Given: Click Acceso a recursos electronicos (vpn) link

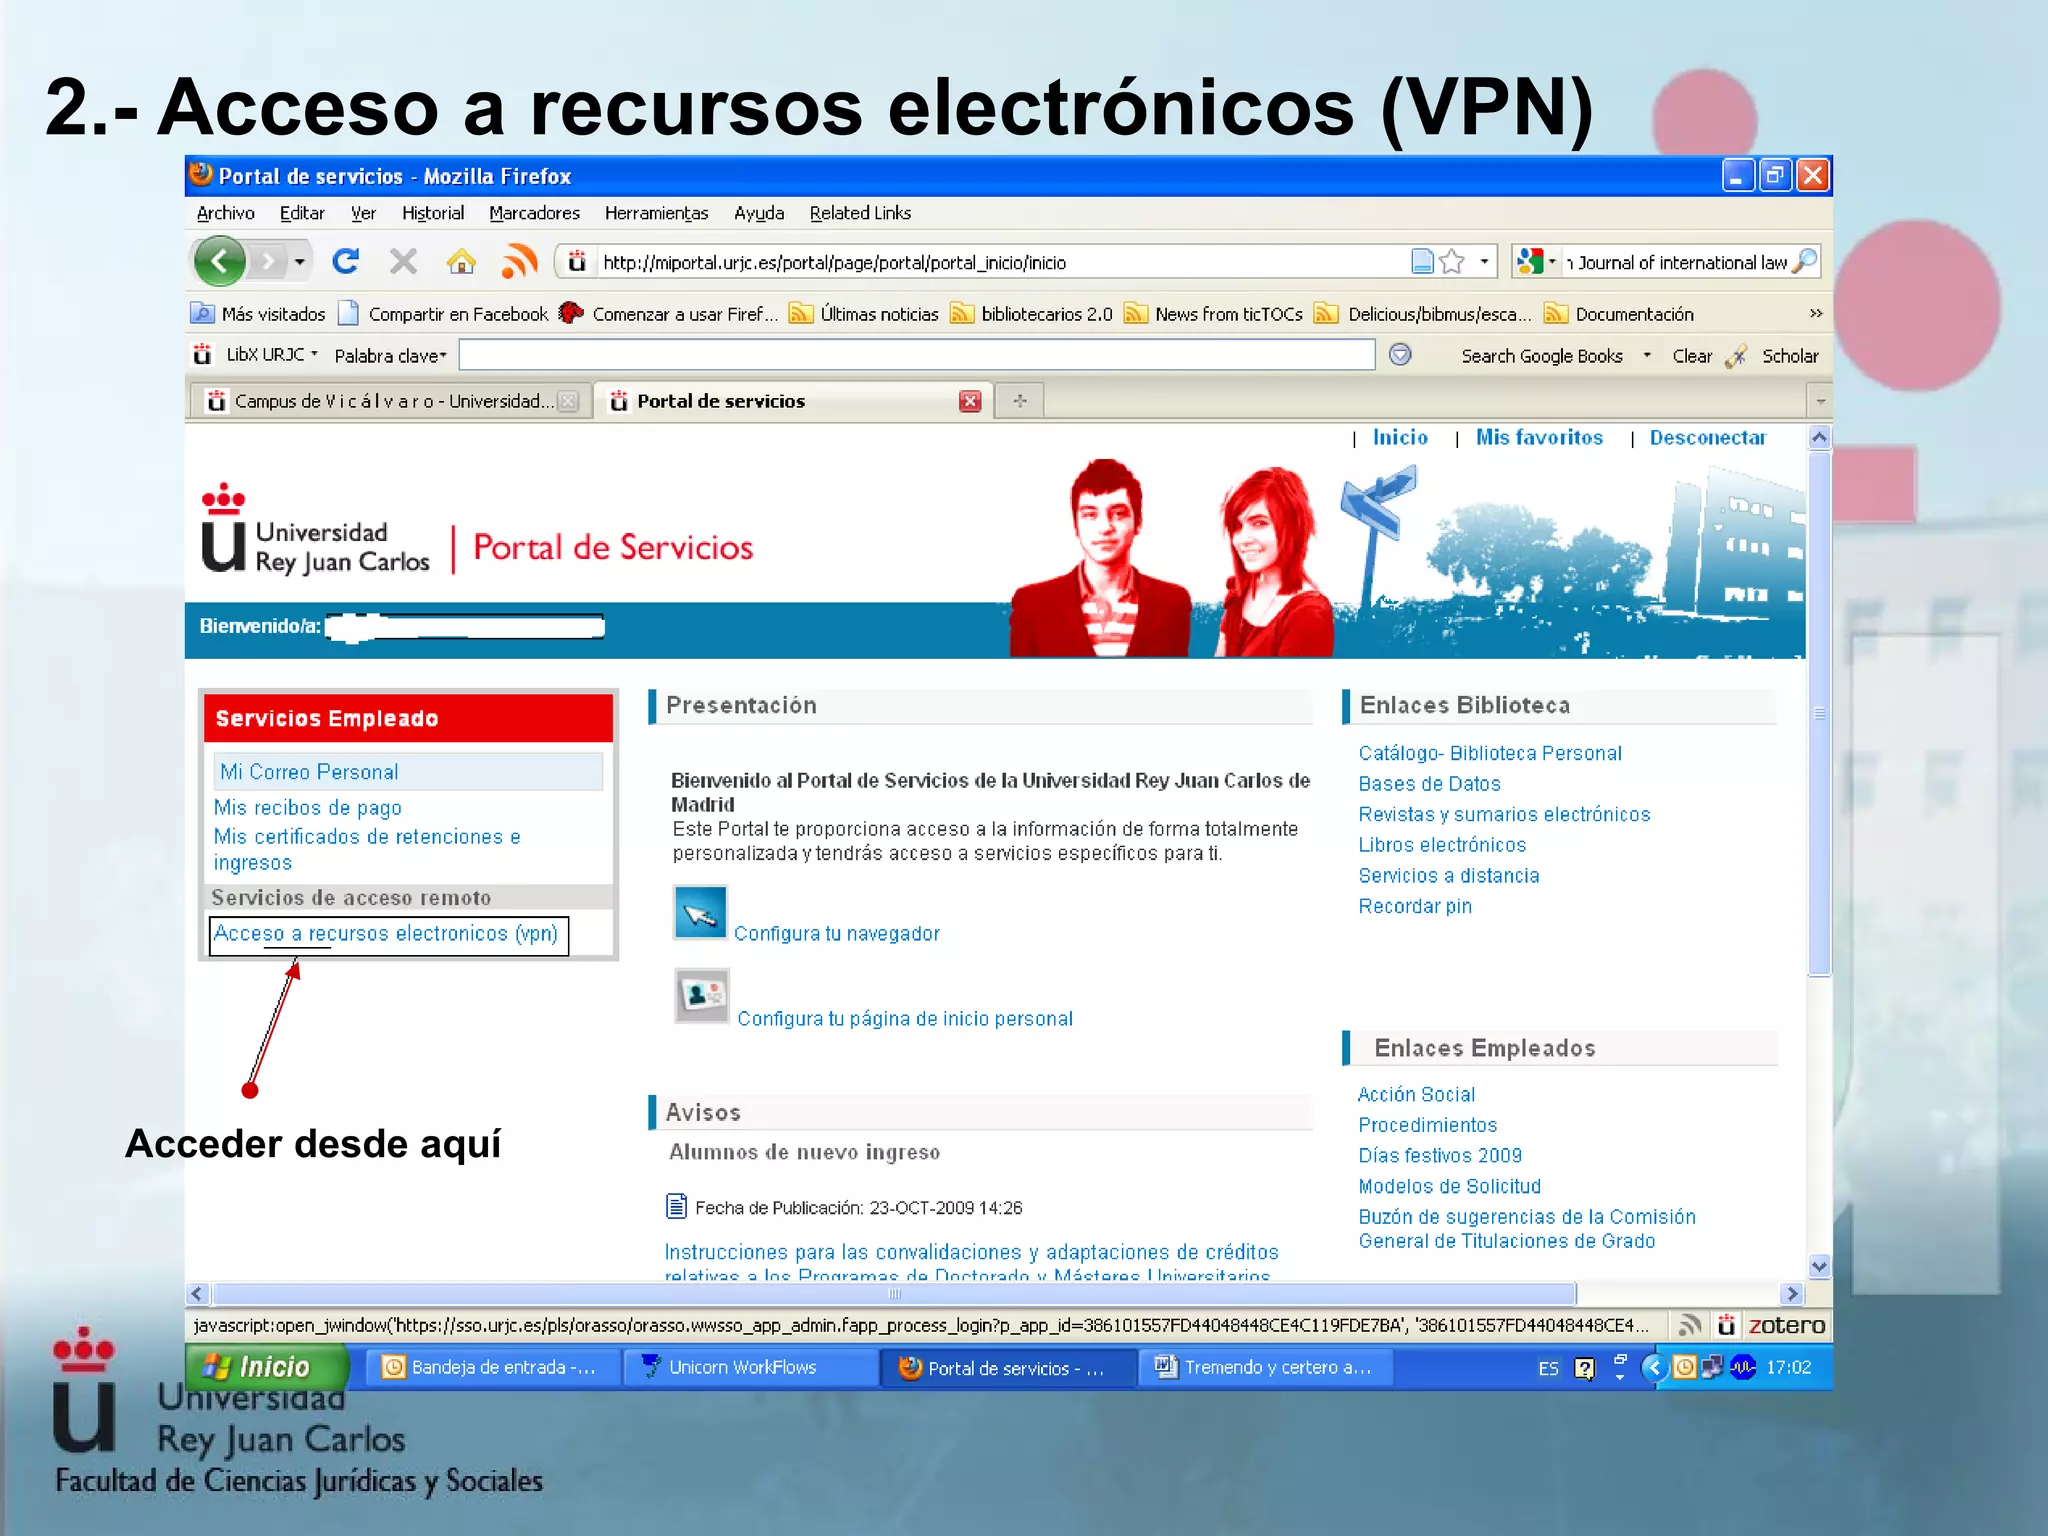Looking at the screenshot, I should pyautogui.click(x=385, y=933).
